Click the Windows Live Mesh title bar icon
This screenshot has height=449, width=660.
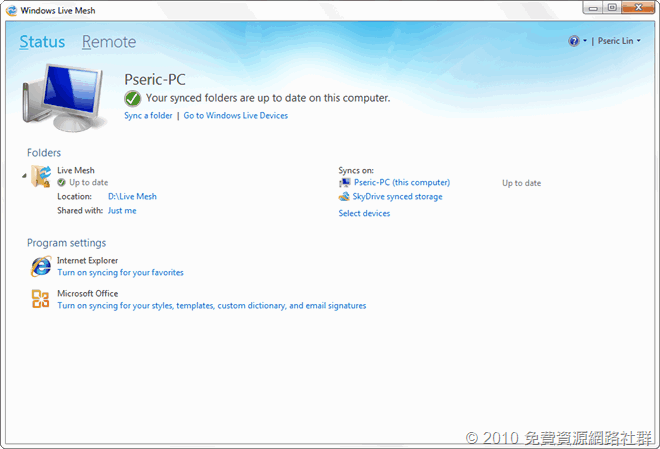point(11,10)
